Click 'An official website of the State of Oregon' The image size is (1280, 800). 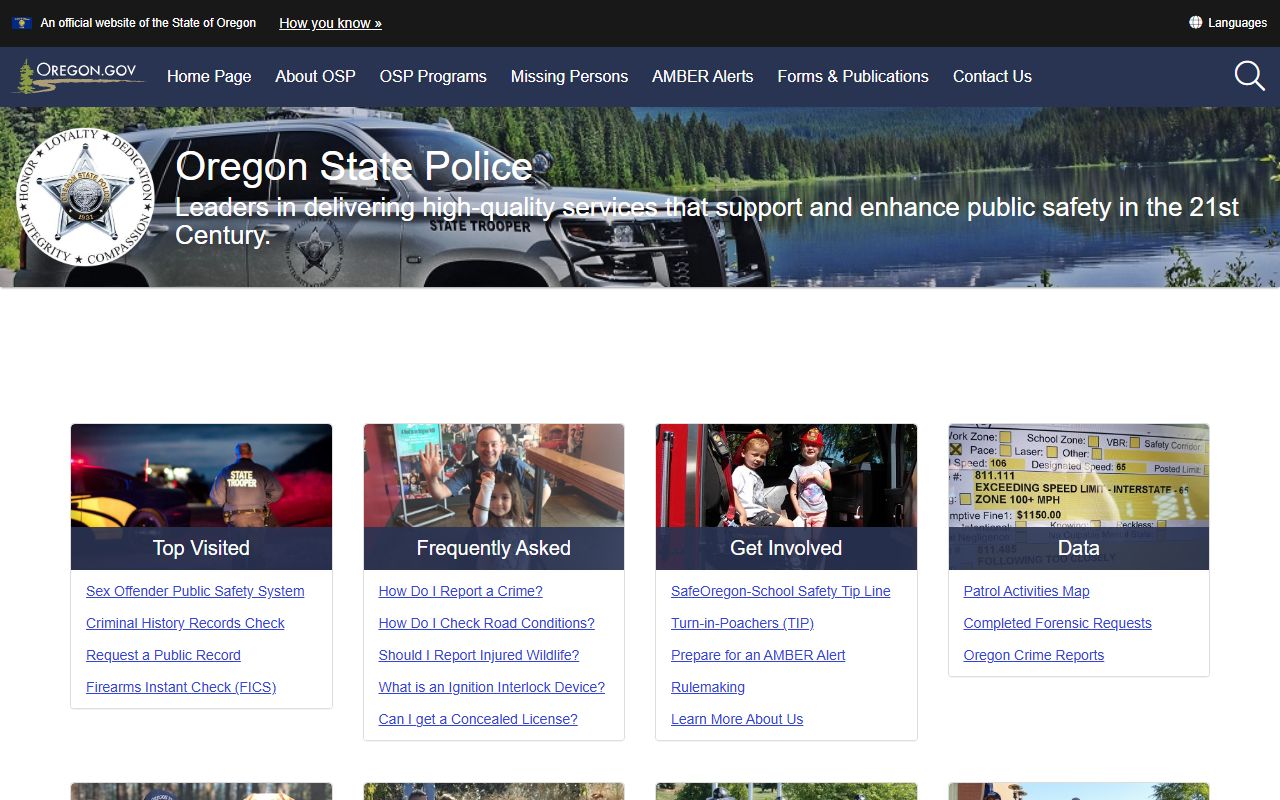click(148, 23)
